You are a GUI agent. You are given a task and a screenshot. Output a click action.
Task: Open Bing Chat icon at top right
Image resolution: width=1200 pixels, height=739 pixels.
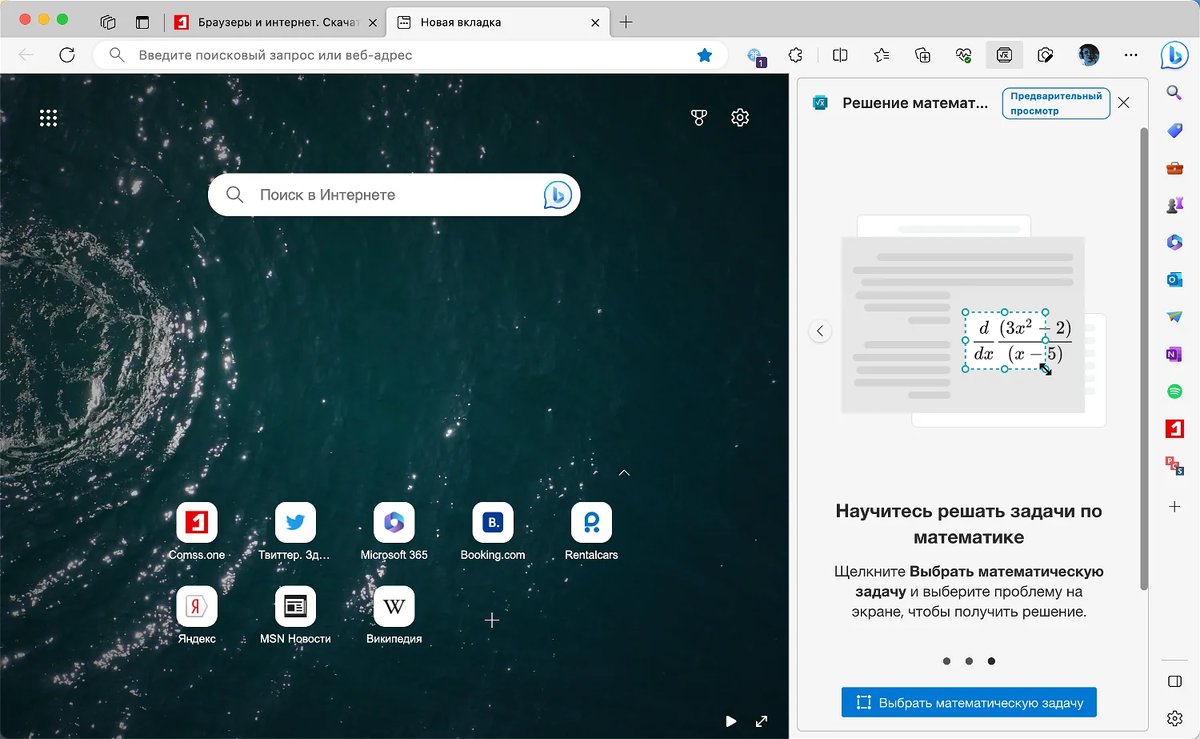(x=1174, y=55)
